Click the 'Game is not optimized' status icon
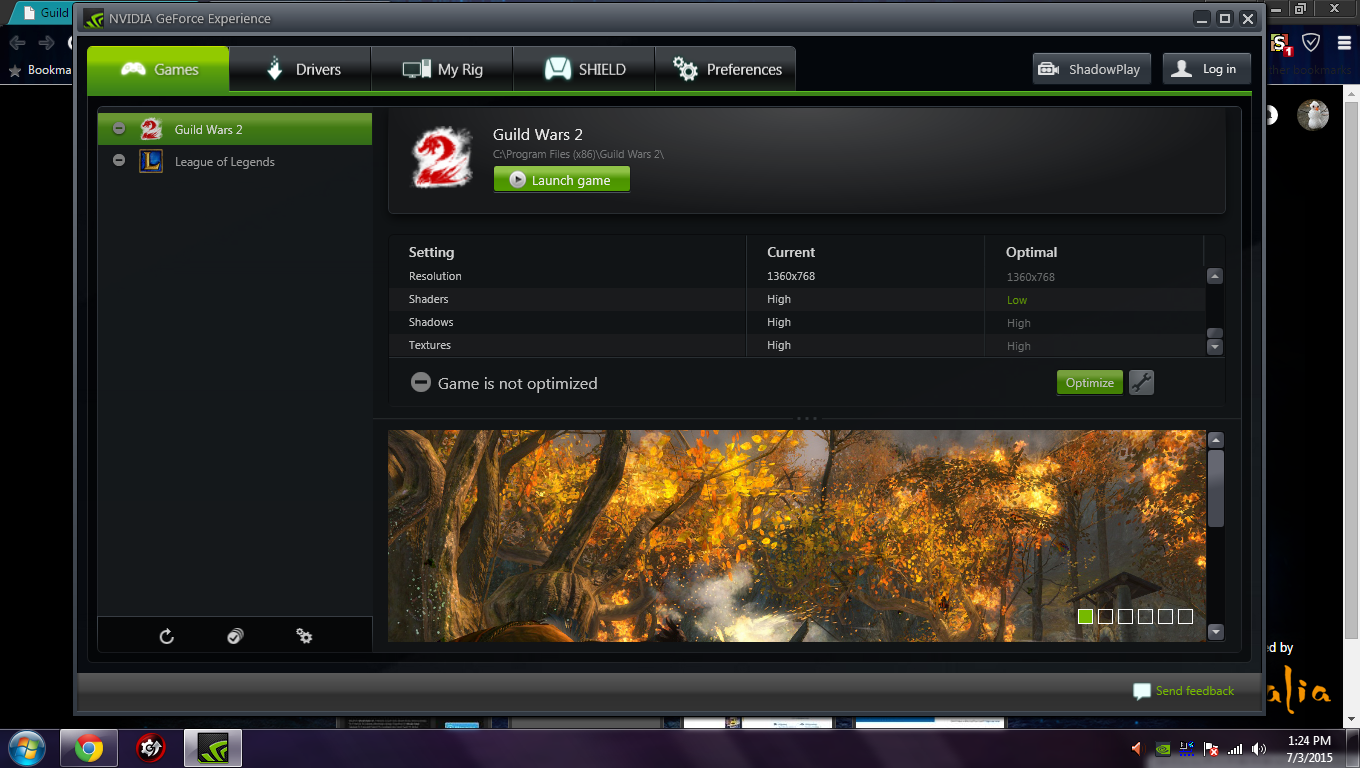The width and height of the screenshot is (1360, 768). click(x=421, y=383)
